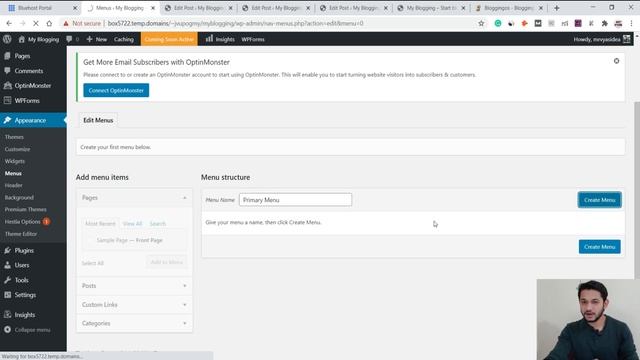The width and height of the screenshot is (640, 360).
Task: Click the top Create Menu button
Action: tap(599, 200)
